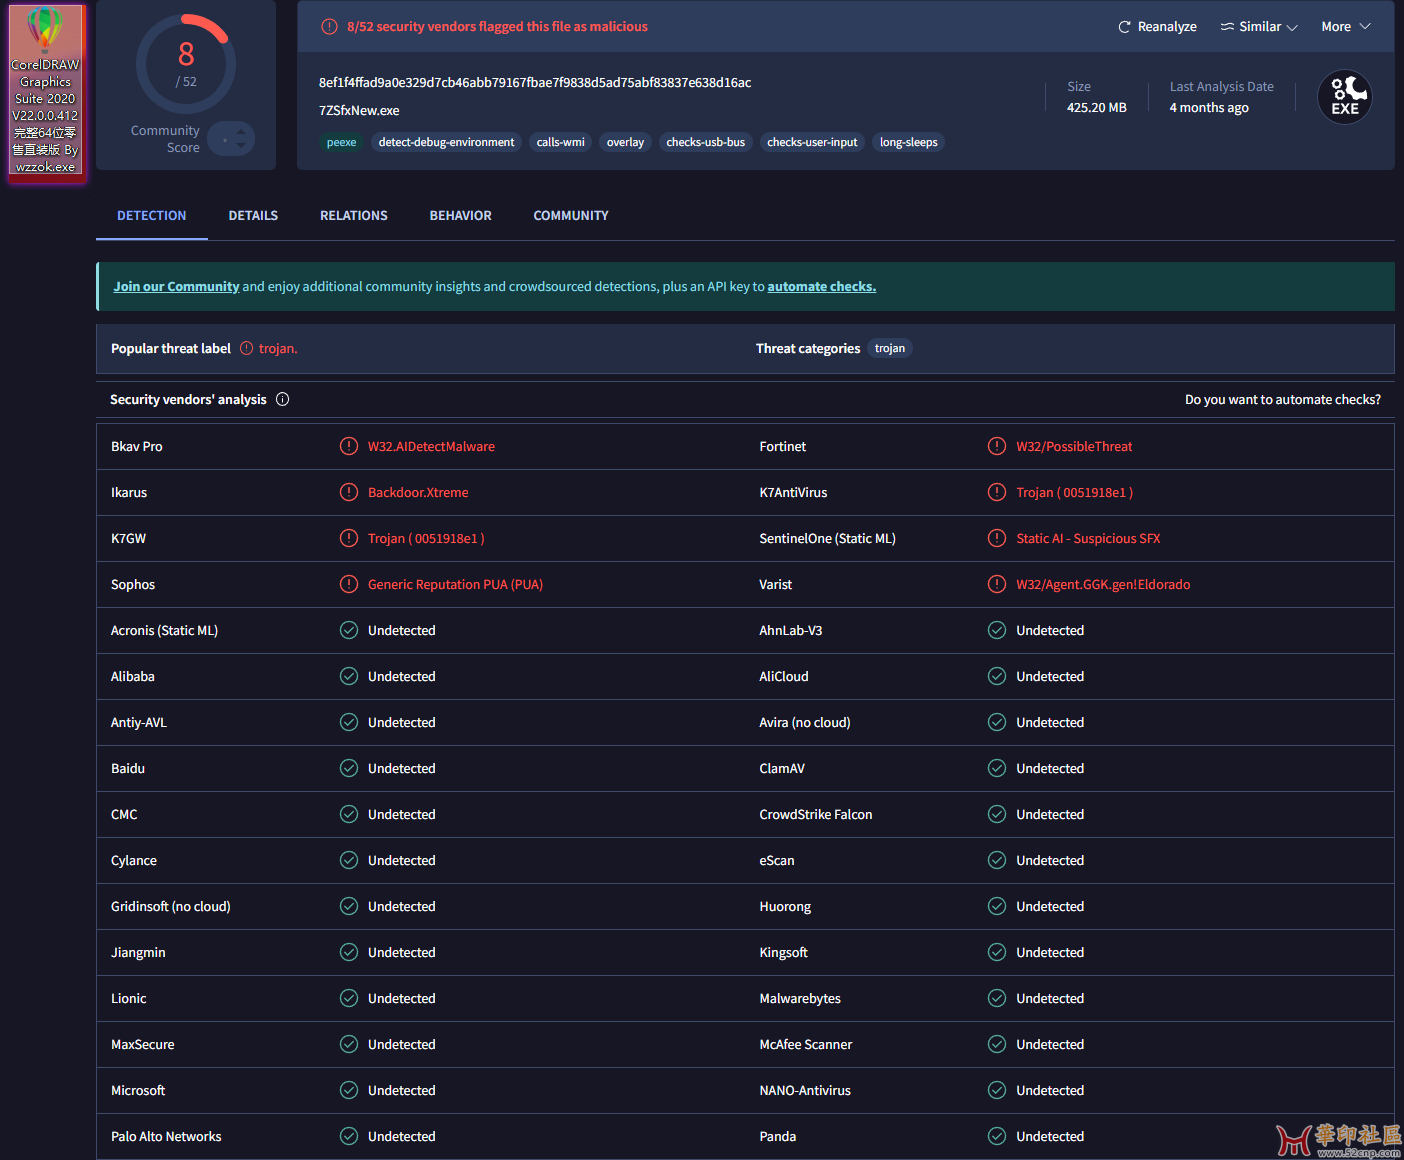Screen dimensions: 1404x1160
Task: Click the malicious alert icon in header
Action: [329, 27]
